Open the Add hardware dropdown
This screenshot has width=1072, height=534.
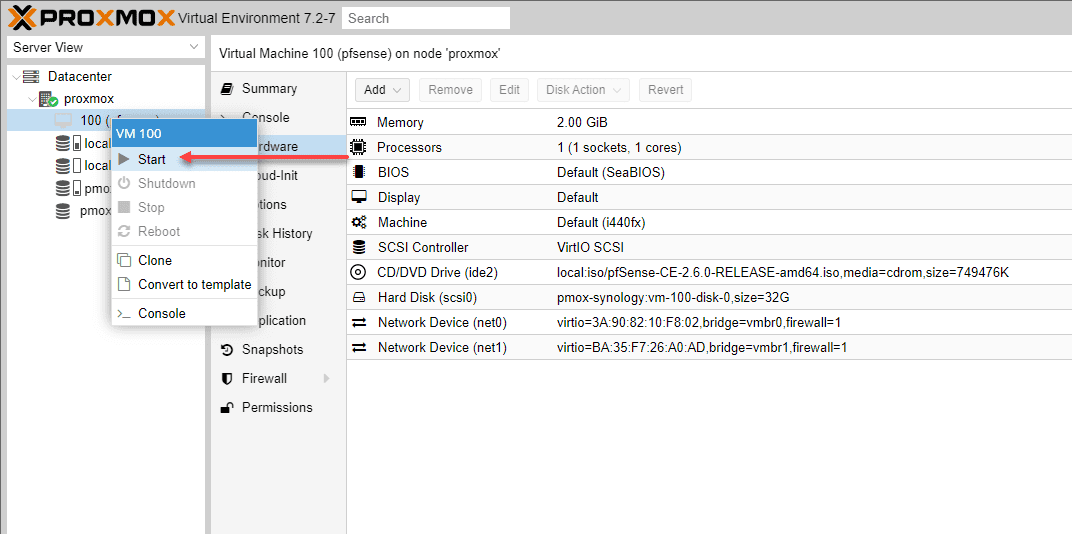(383, 90)
